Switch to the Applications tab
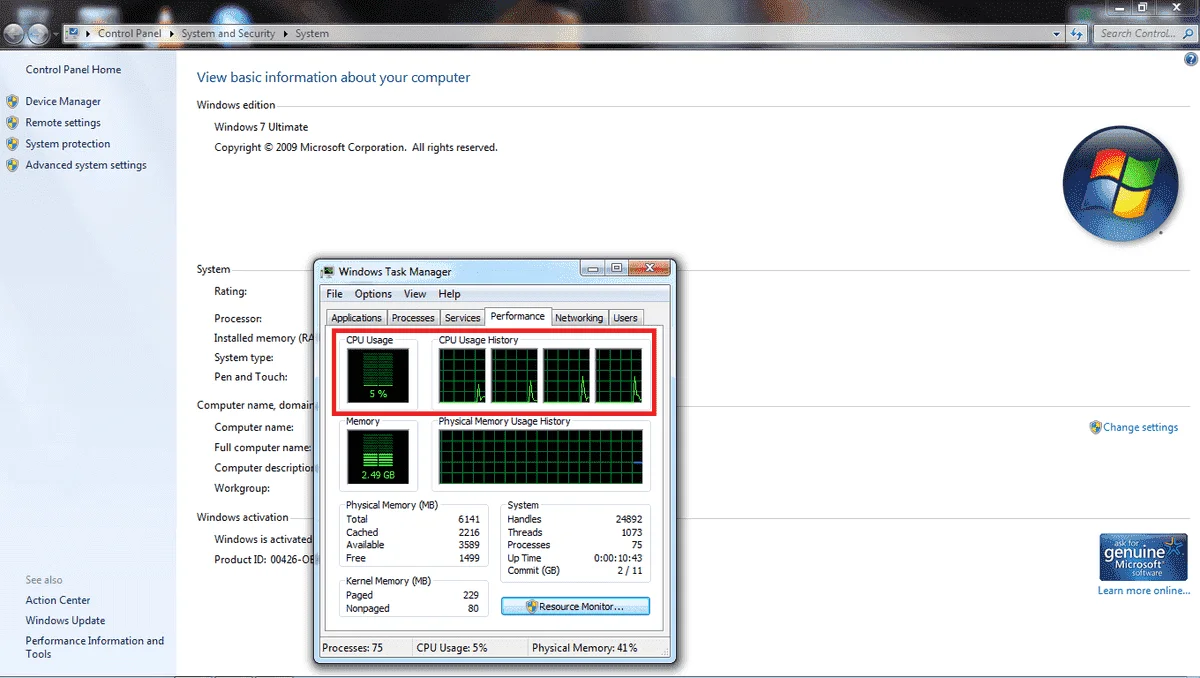 (357, 318)
